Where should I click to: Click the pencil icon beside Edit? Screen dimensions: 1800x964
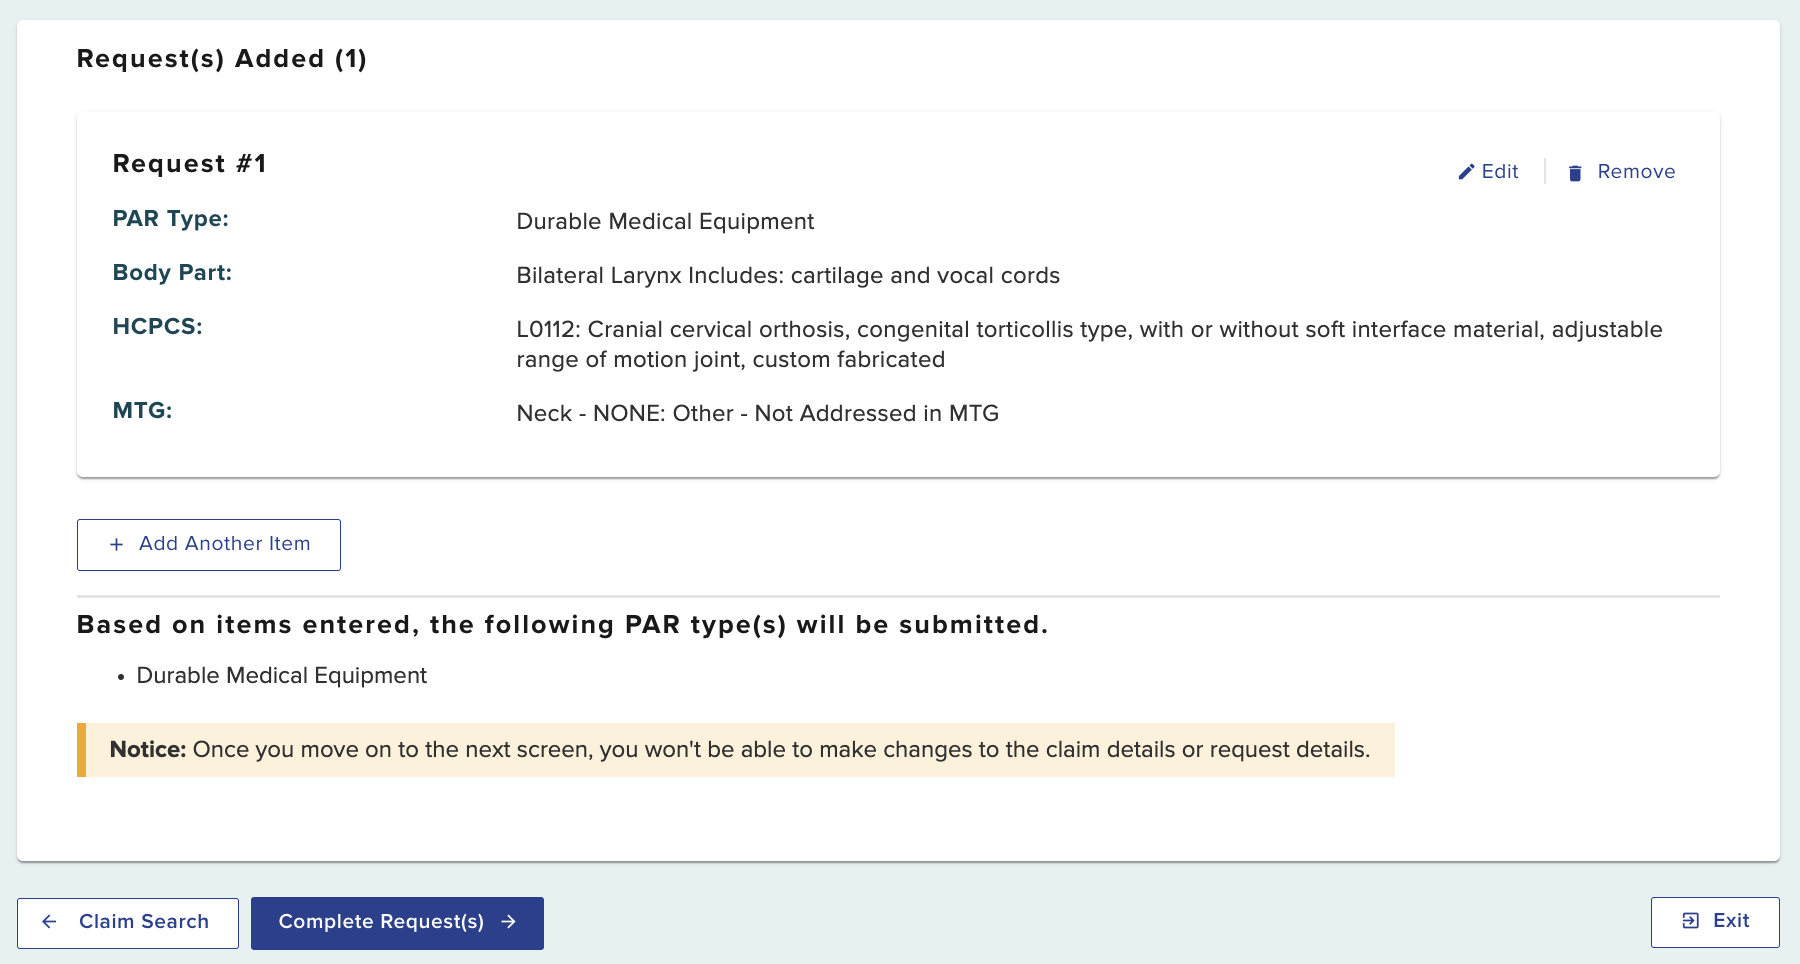point(1466,172)
